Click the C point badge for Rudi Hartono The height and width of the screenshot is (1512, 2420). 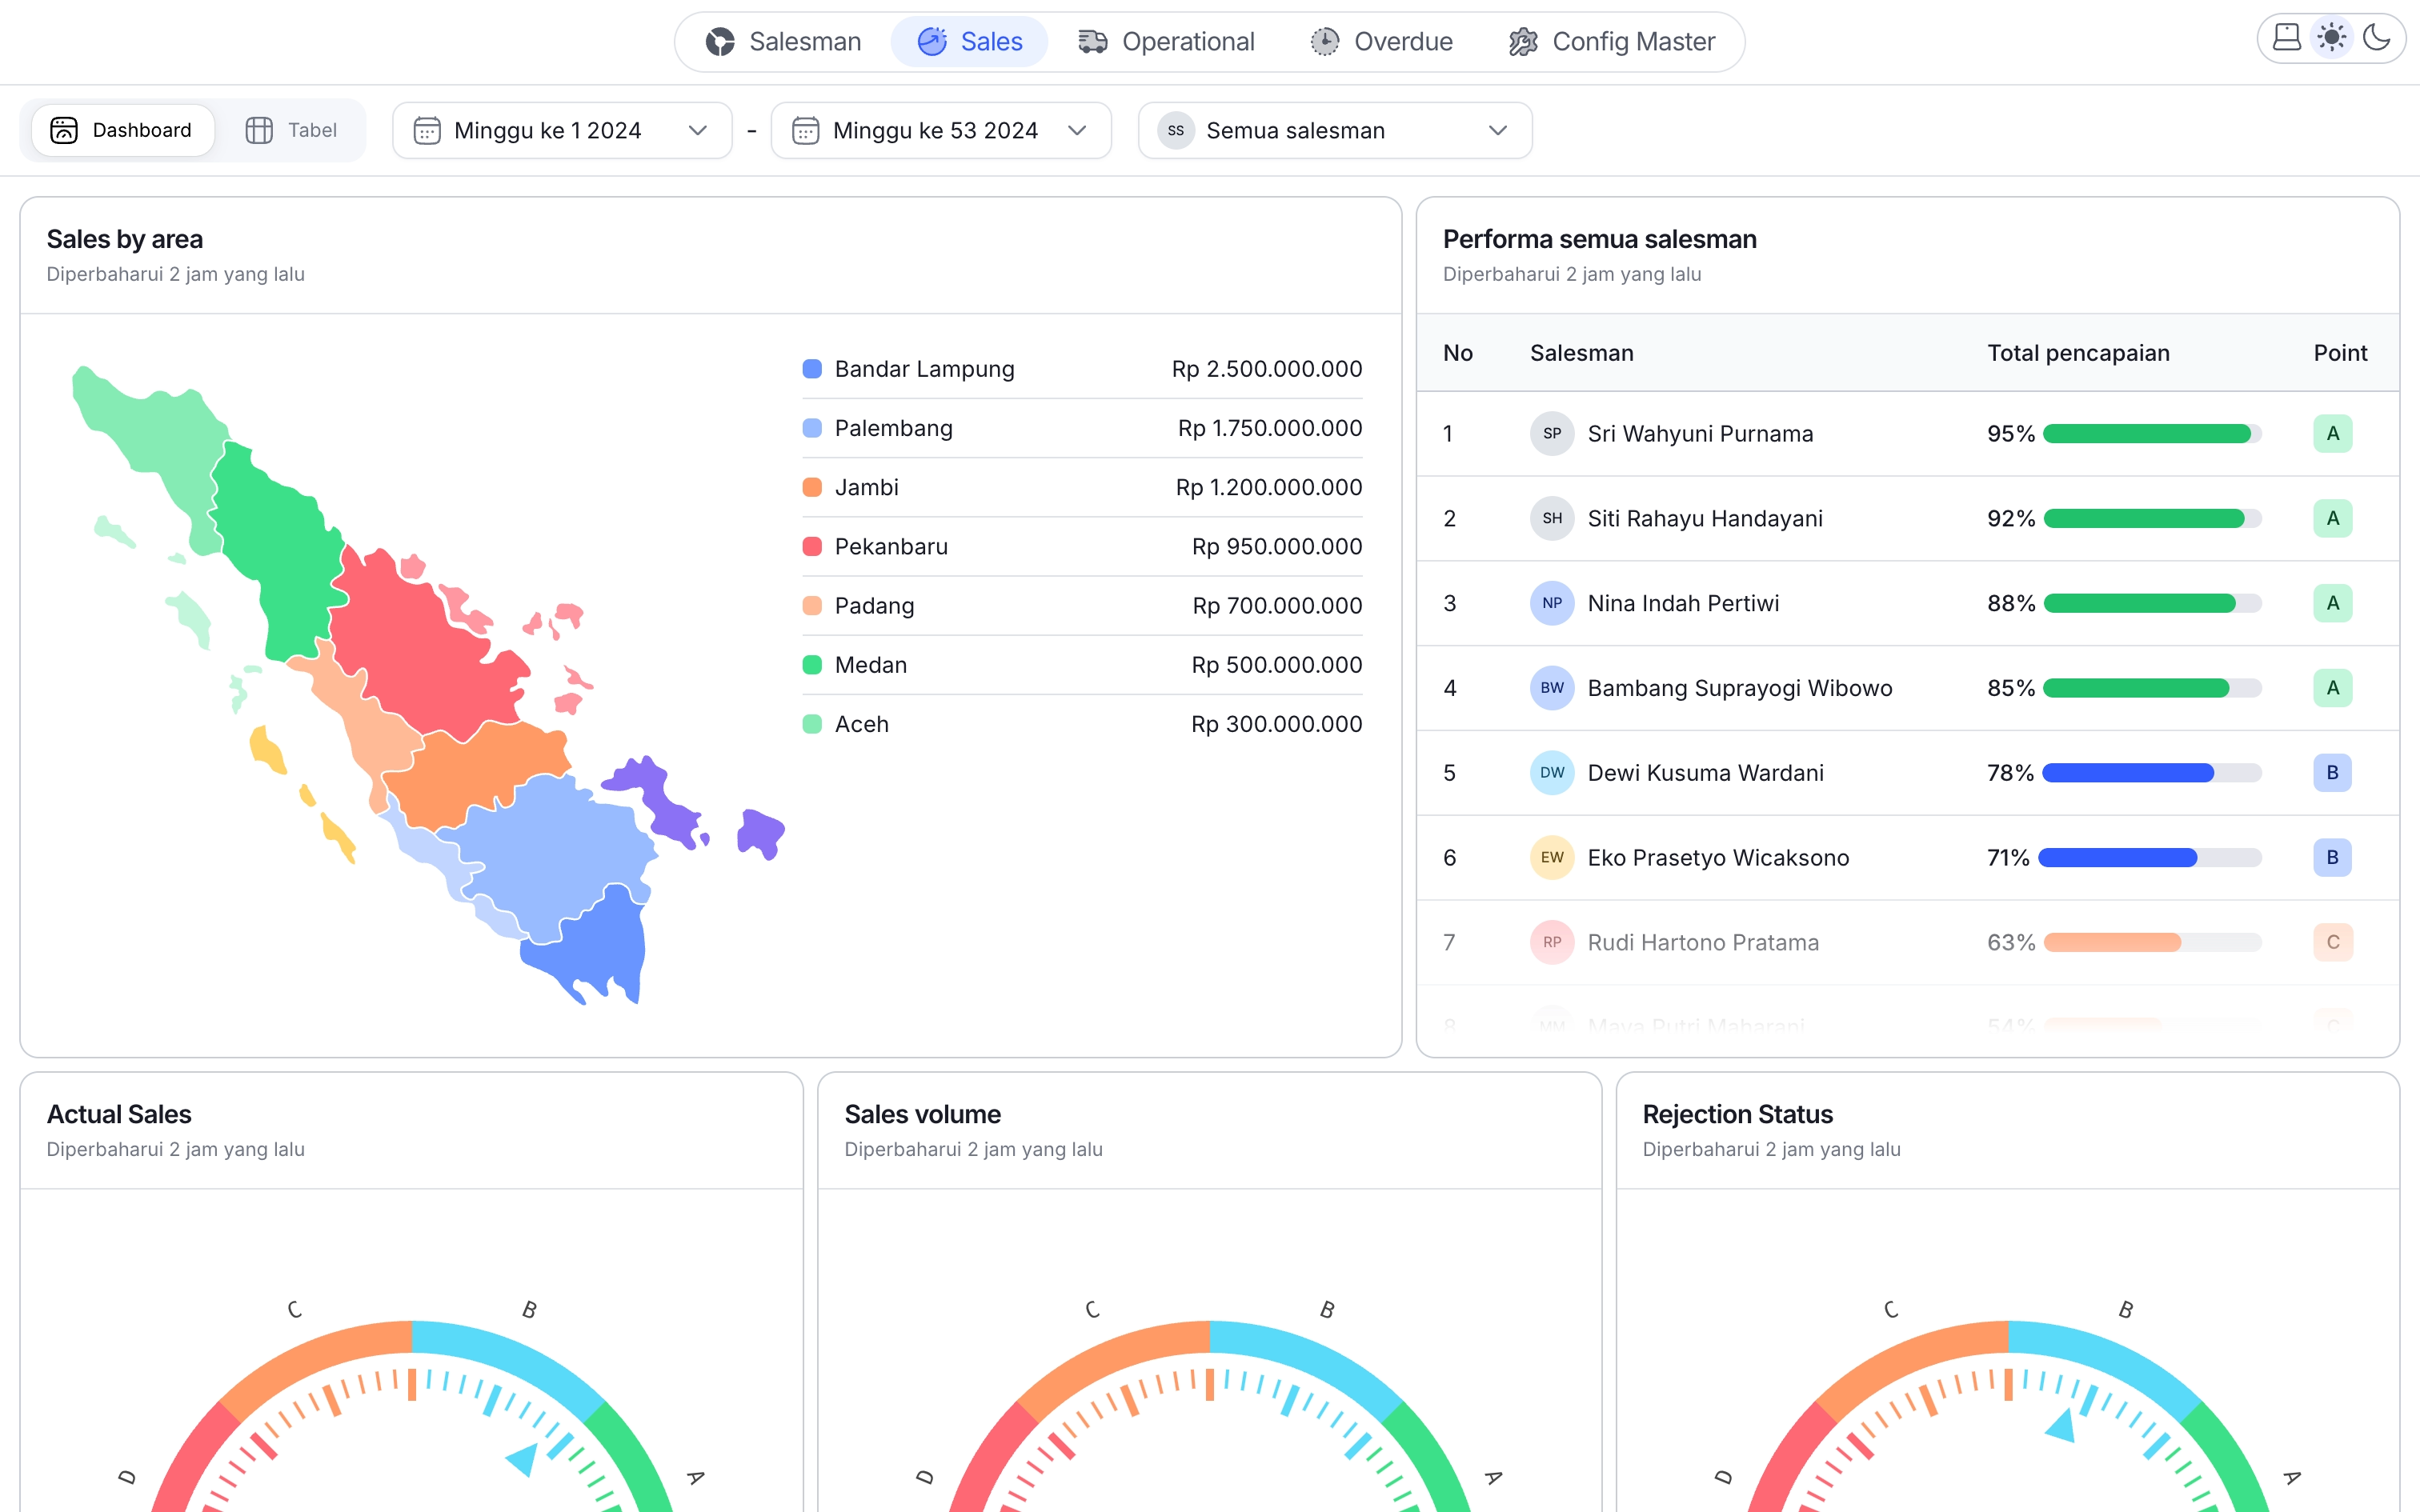2333,942
